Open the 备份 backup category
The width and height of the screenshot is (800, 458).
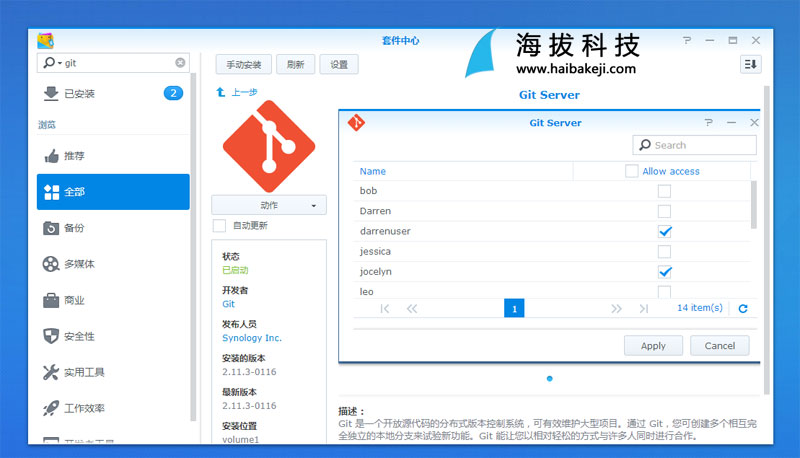113,228
